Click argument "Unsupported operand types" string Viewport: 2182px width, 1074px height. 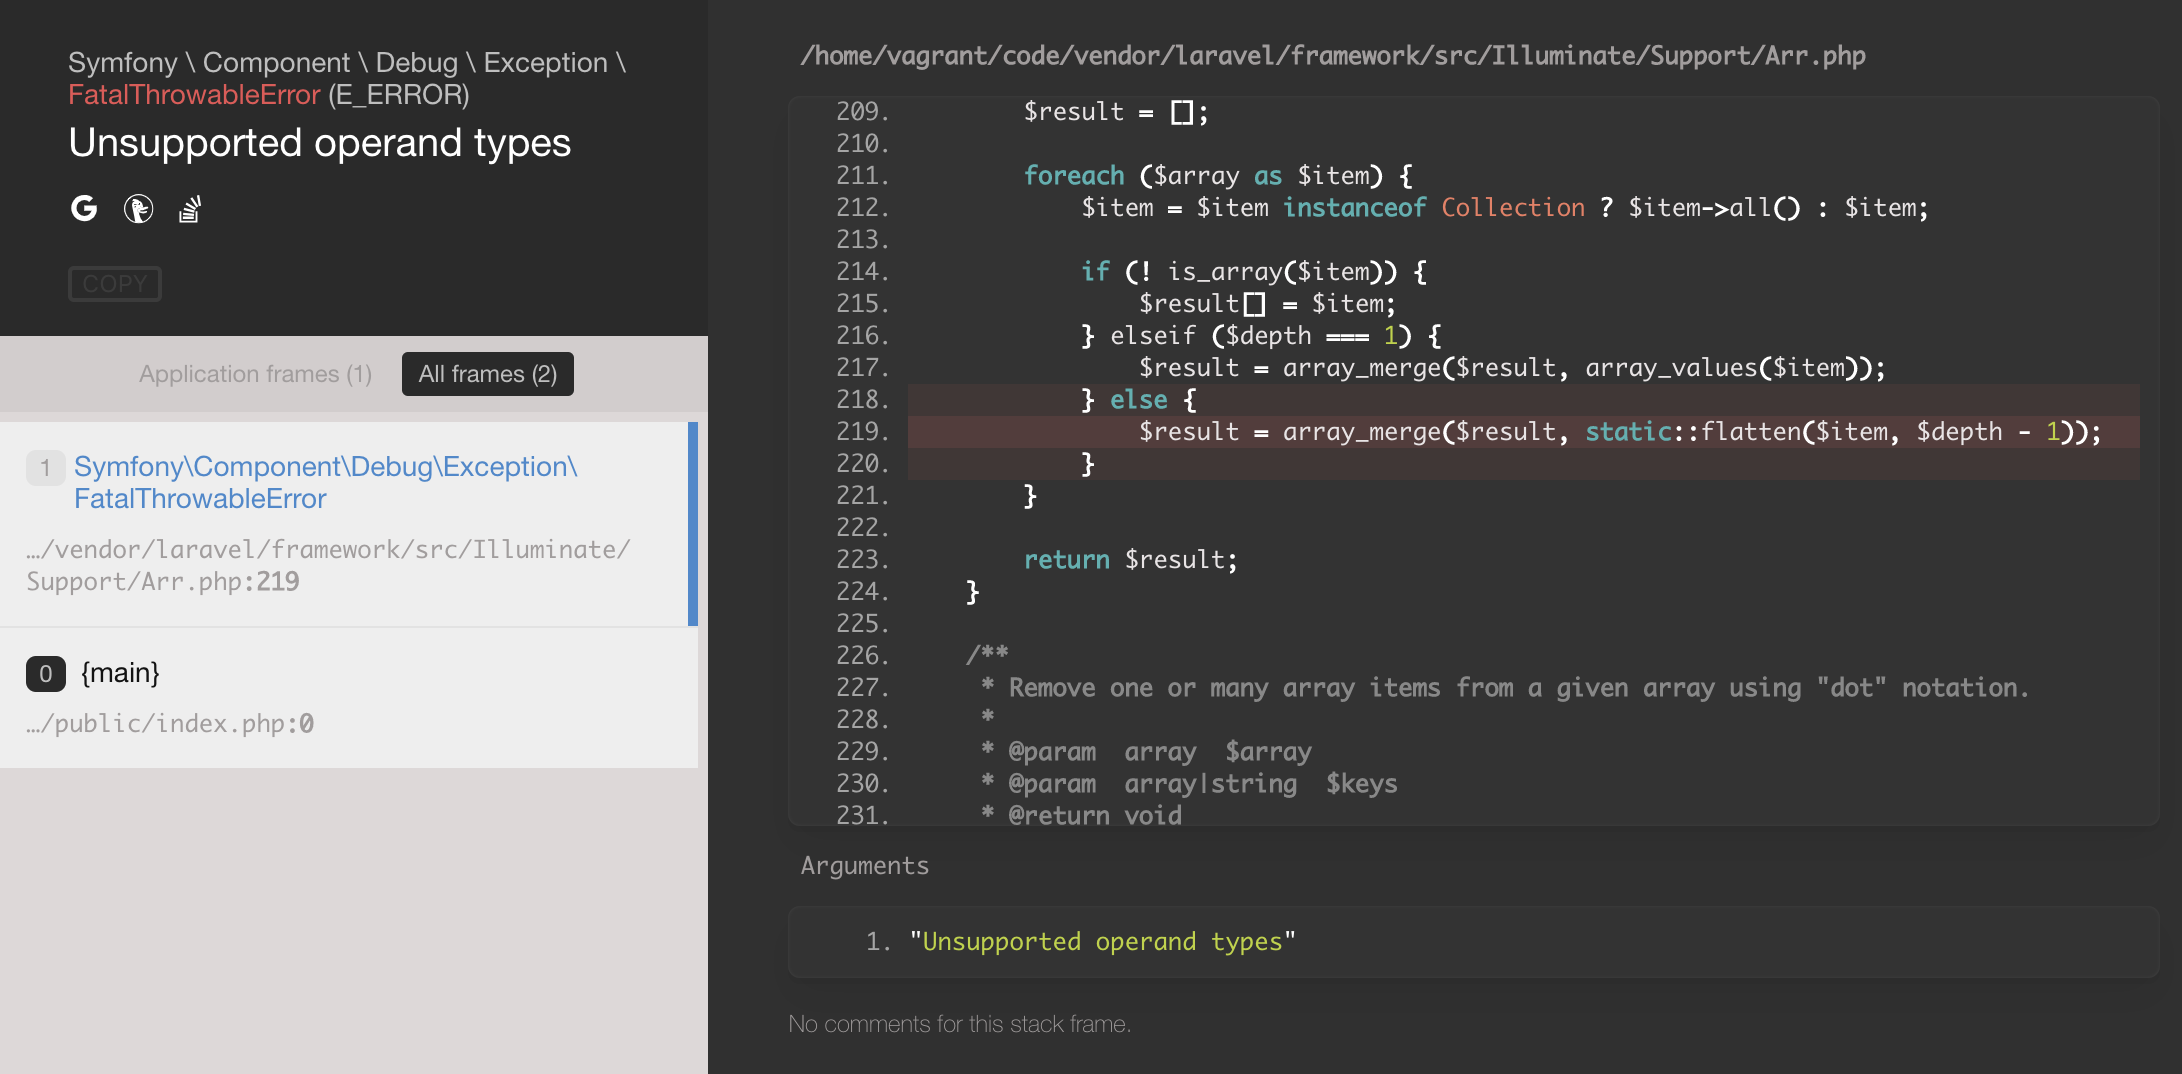pyautogui.click(x=1103, y=942)
